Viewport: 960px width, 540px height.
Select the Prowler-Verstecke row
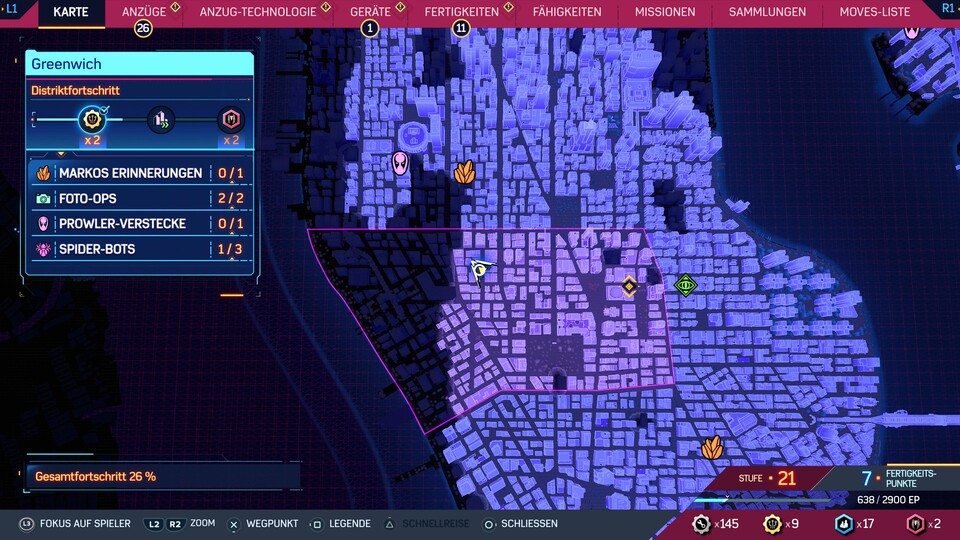pos(141,223)
